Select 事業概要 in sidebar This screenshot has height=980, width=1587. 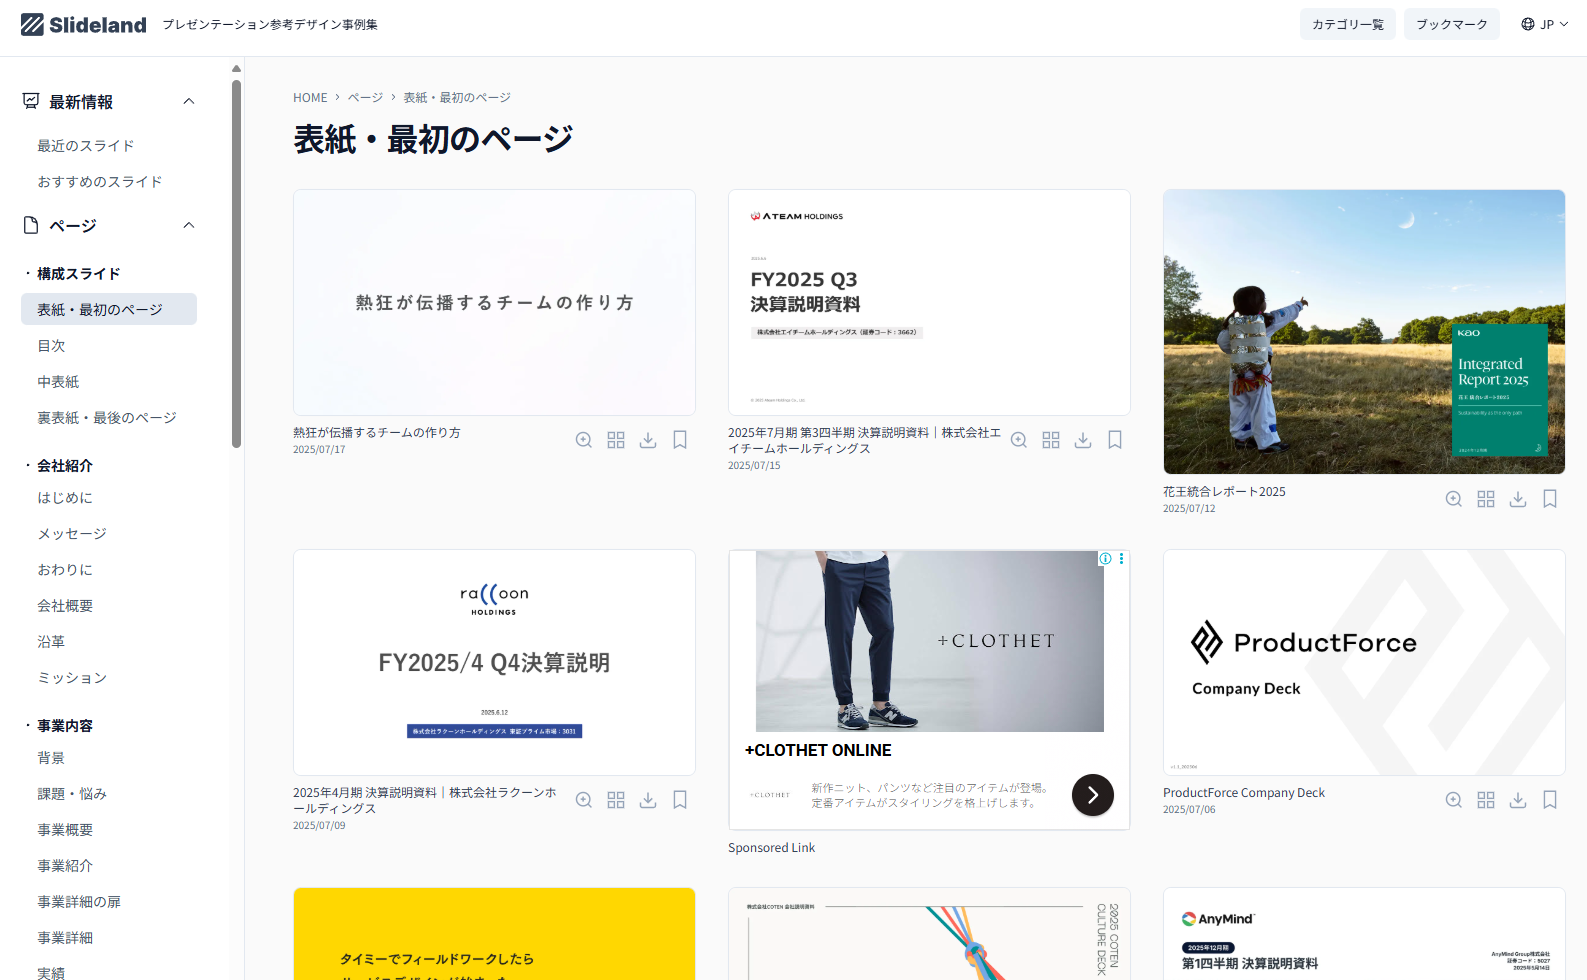pyautogui.click(x=65, y=830)
